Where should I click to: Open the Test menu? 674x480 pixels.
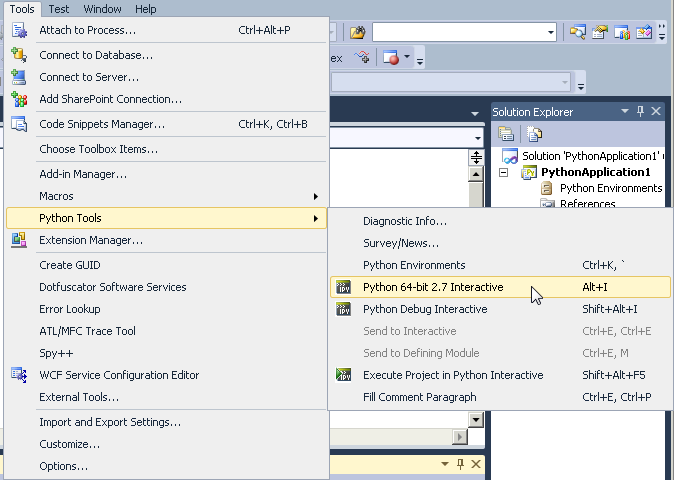[x=58, y=9]
